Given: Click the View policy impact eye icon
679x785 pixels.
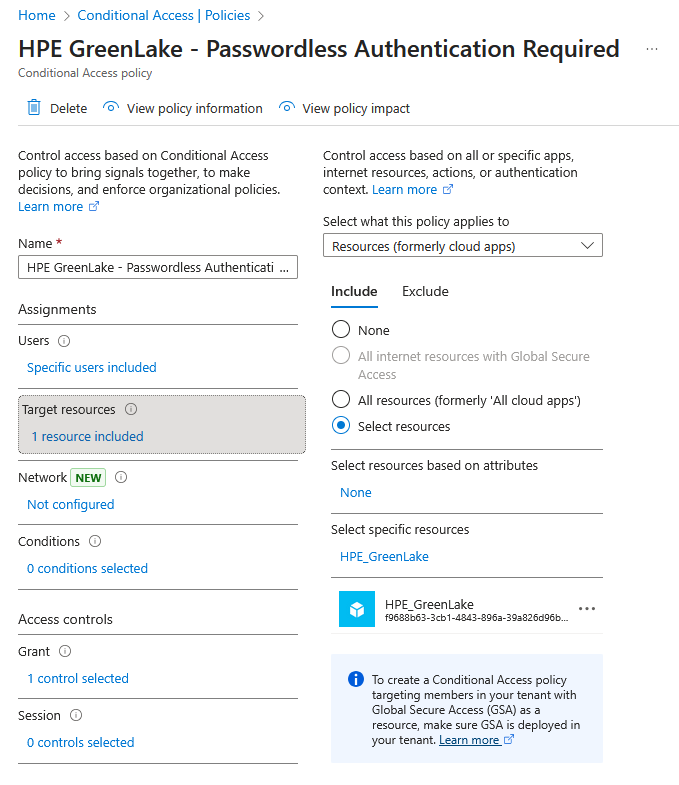Looking at the screenshot, I should [x=287, y=108].
